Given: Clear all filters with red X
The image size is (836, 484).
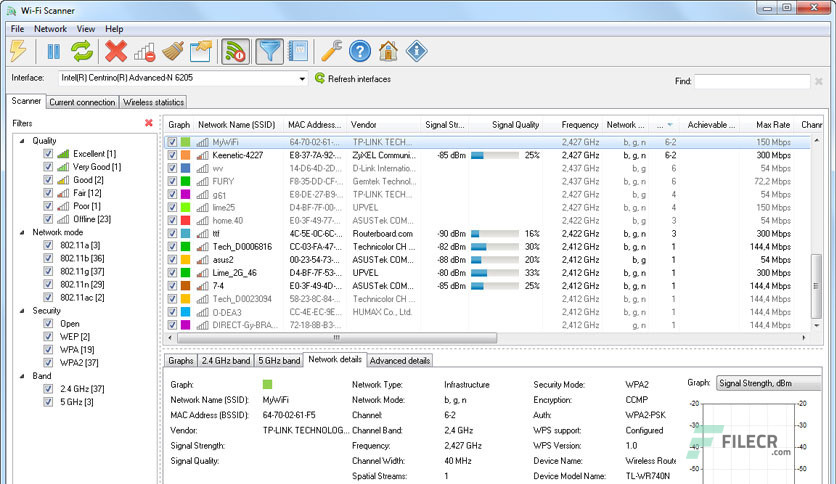Looking at the screenshot, I should click(x=149, y=123).
